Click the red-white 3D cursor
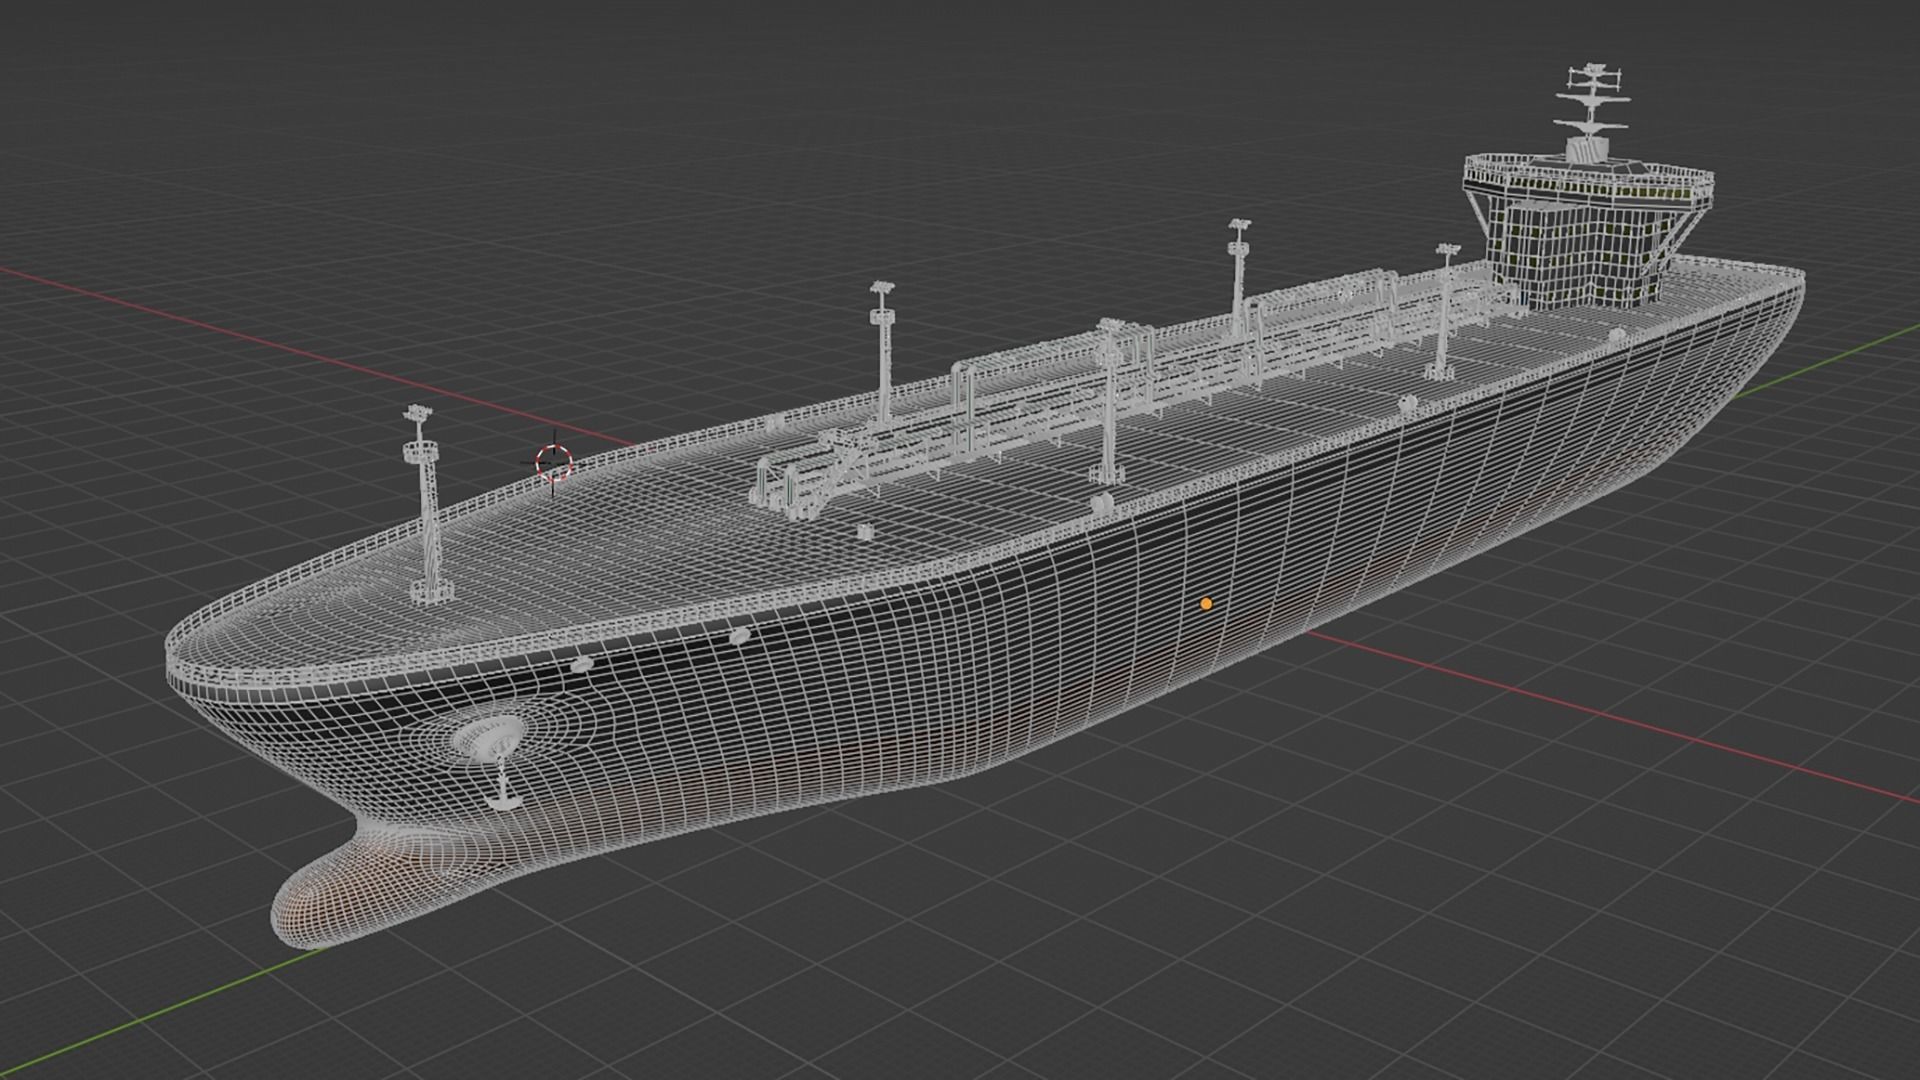This screenshot has width=1920, height=1080. tap(553, 462)
